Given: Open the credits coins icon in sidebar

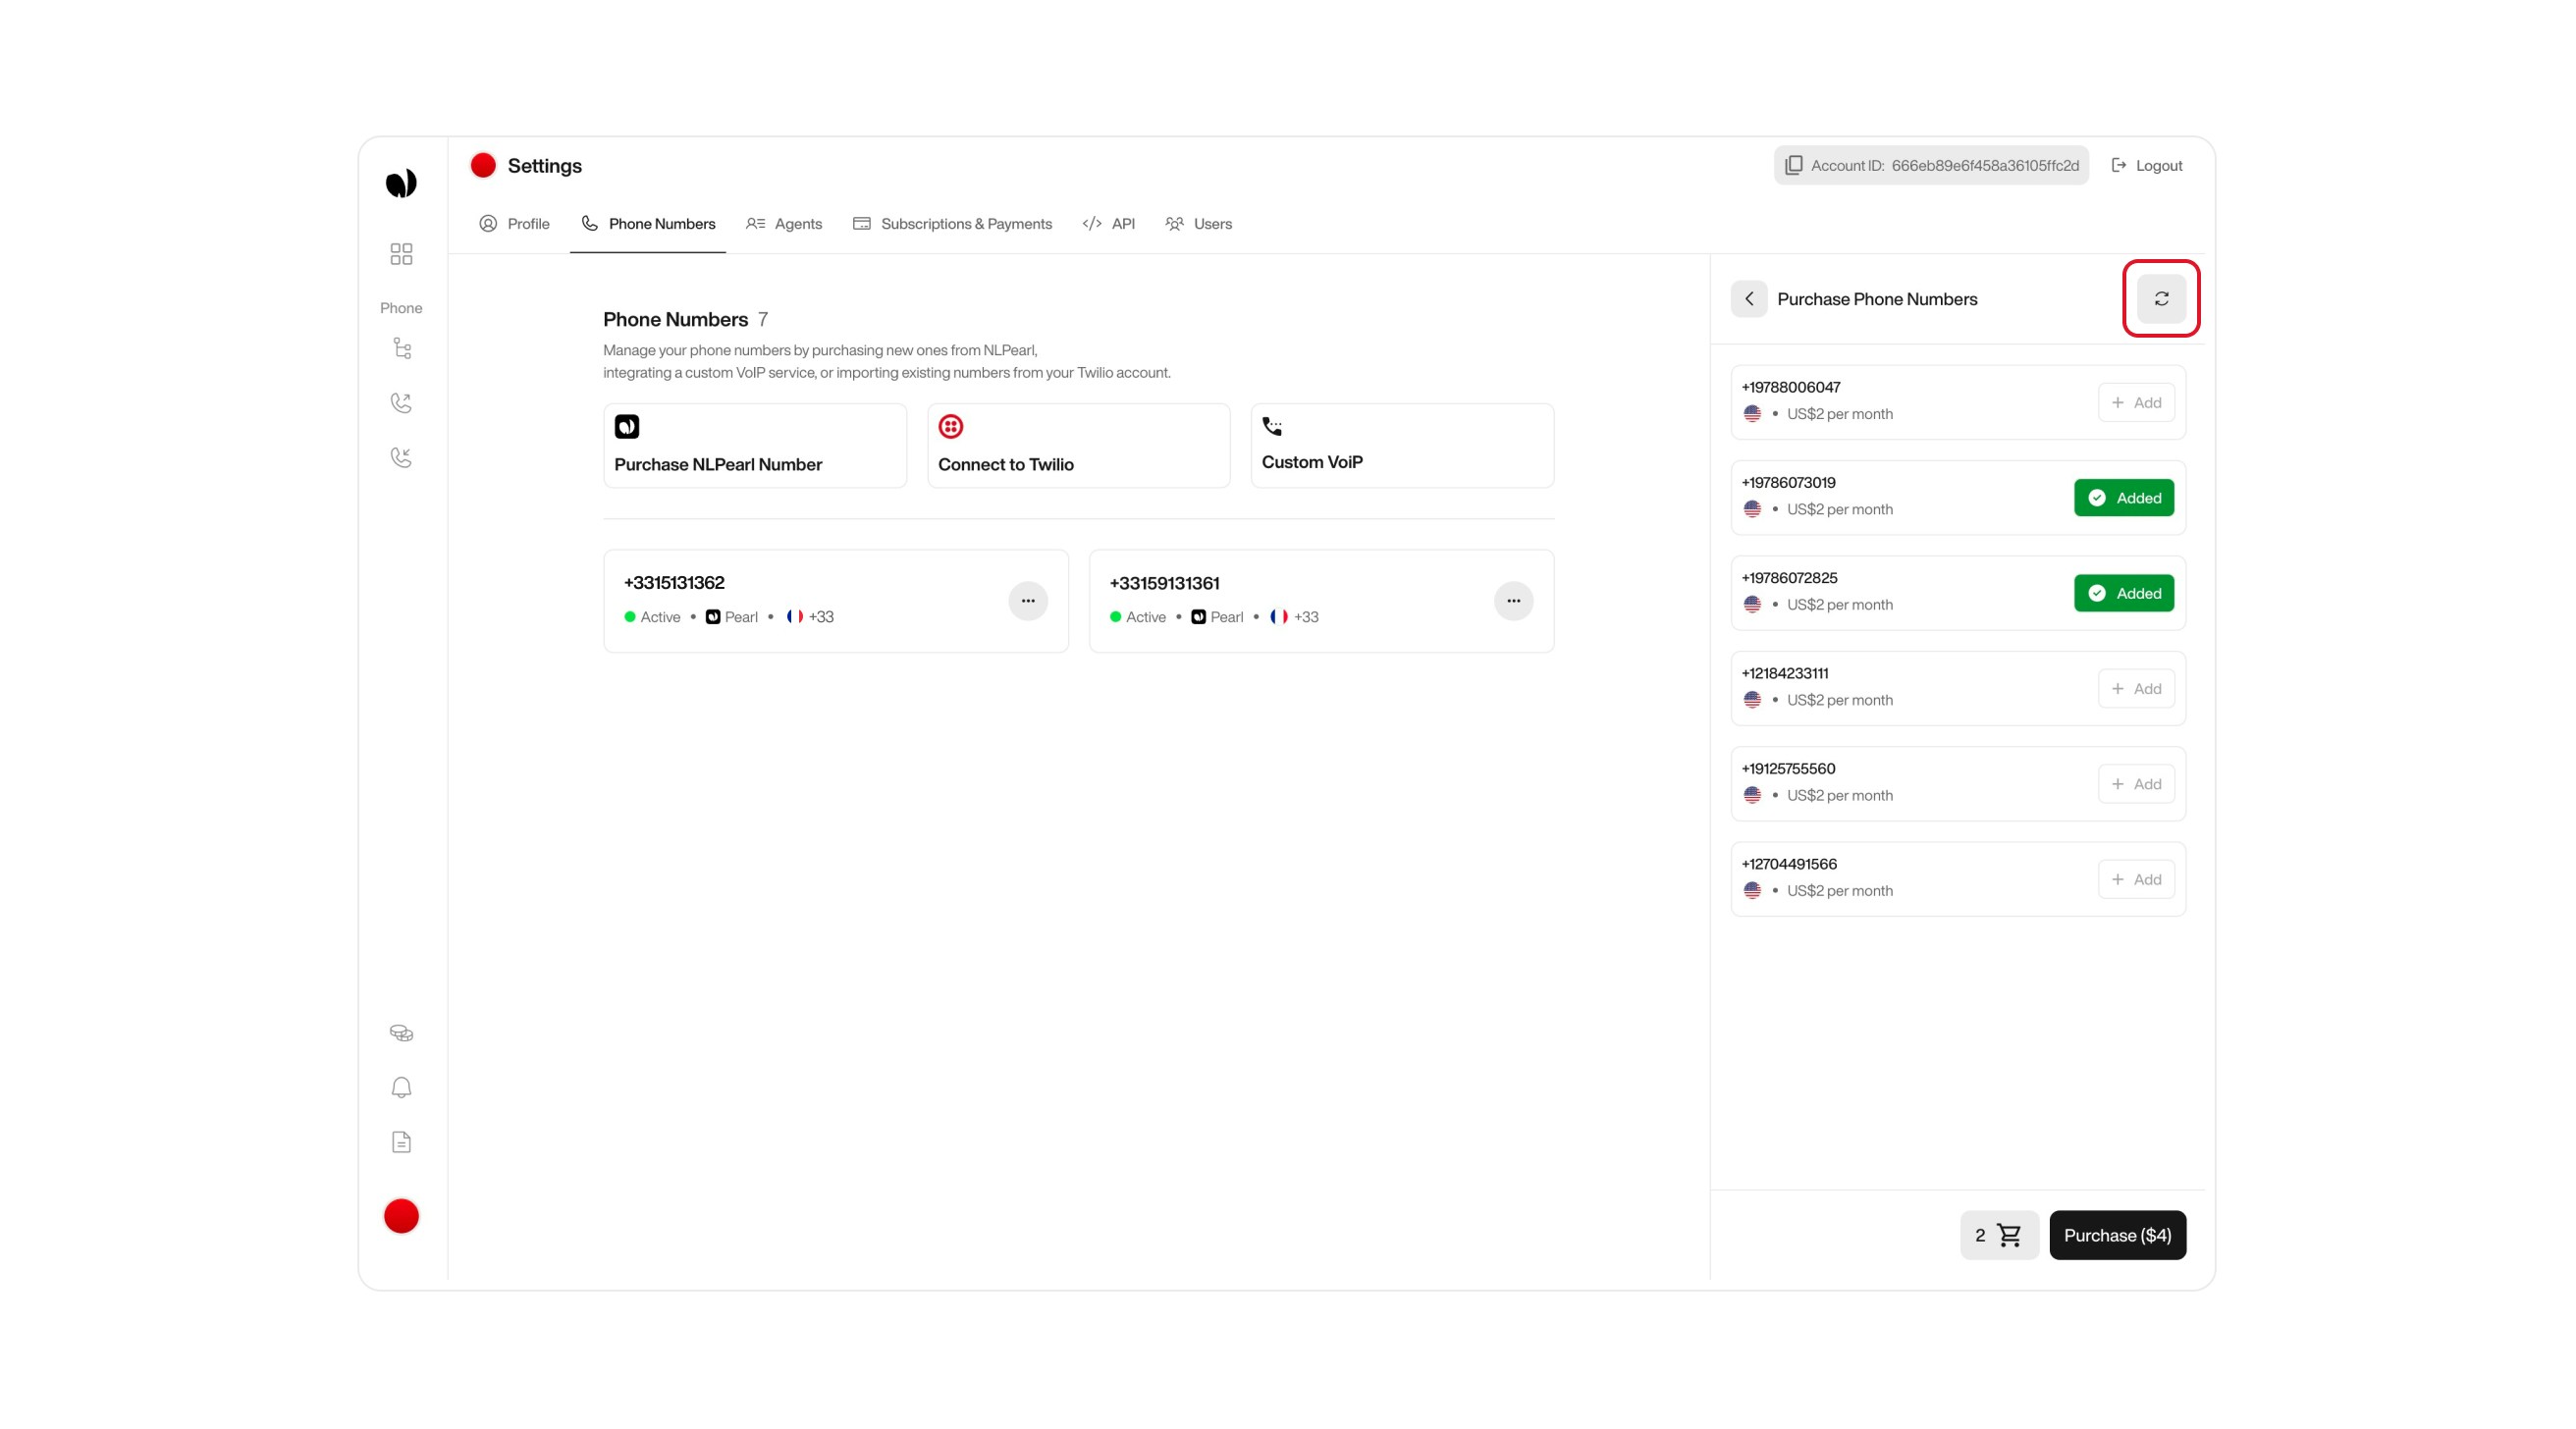Looking at the screenshot, I should pos(401,1032).
